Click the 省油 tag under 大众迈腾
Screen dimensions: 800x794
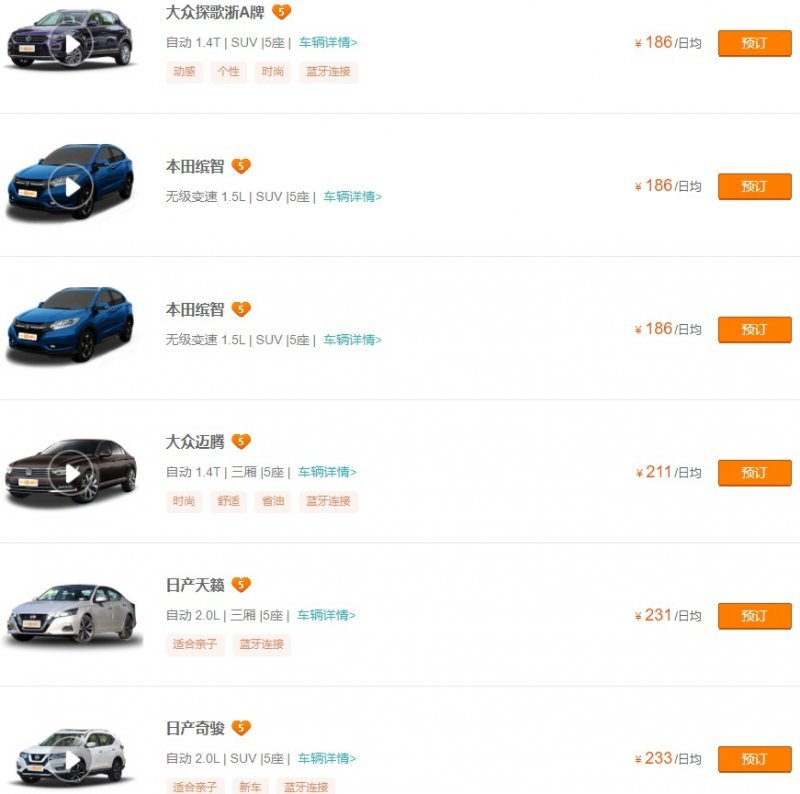[x=273, y=501]
